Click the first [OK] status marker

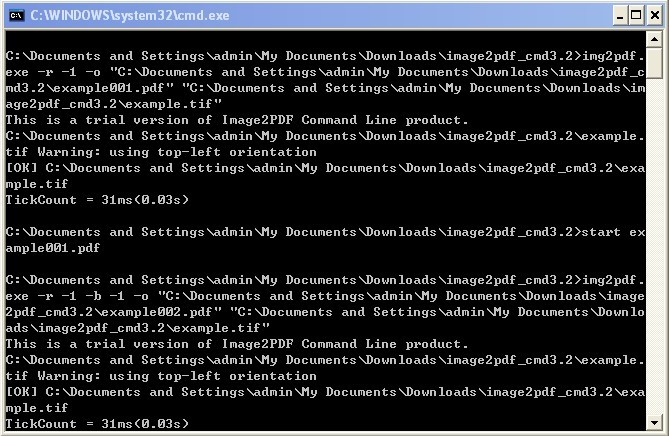point(21,168)
